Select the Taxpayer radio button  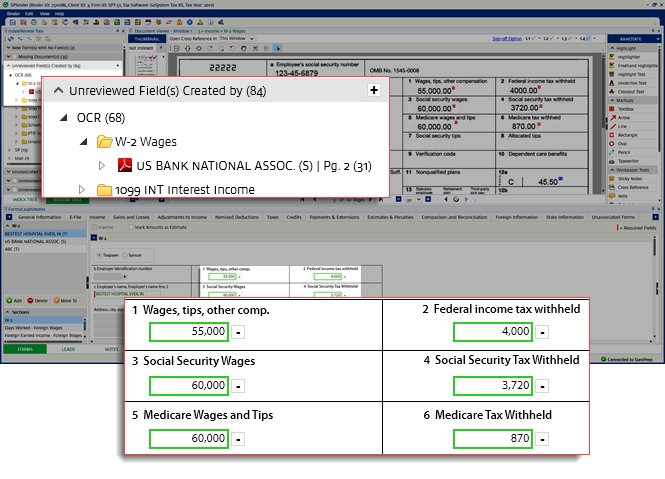pyautogui.click(x=106, y=254)
